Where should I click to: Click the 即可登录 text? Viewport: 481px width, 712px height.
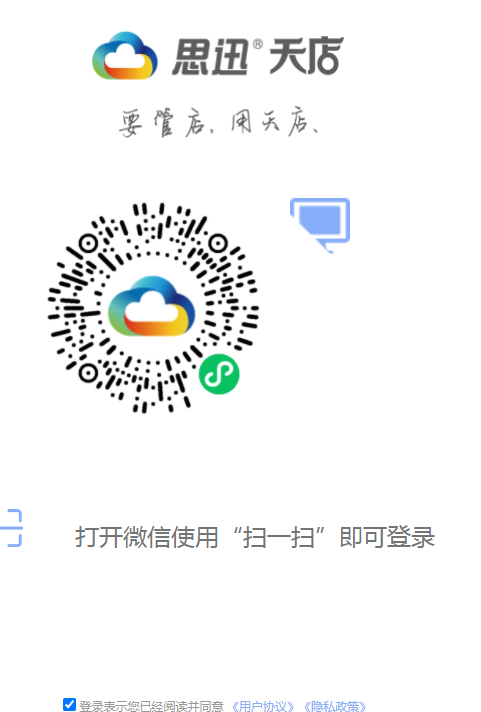pos(387,537)
